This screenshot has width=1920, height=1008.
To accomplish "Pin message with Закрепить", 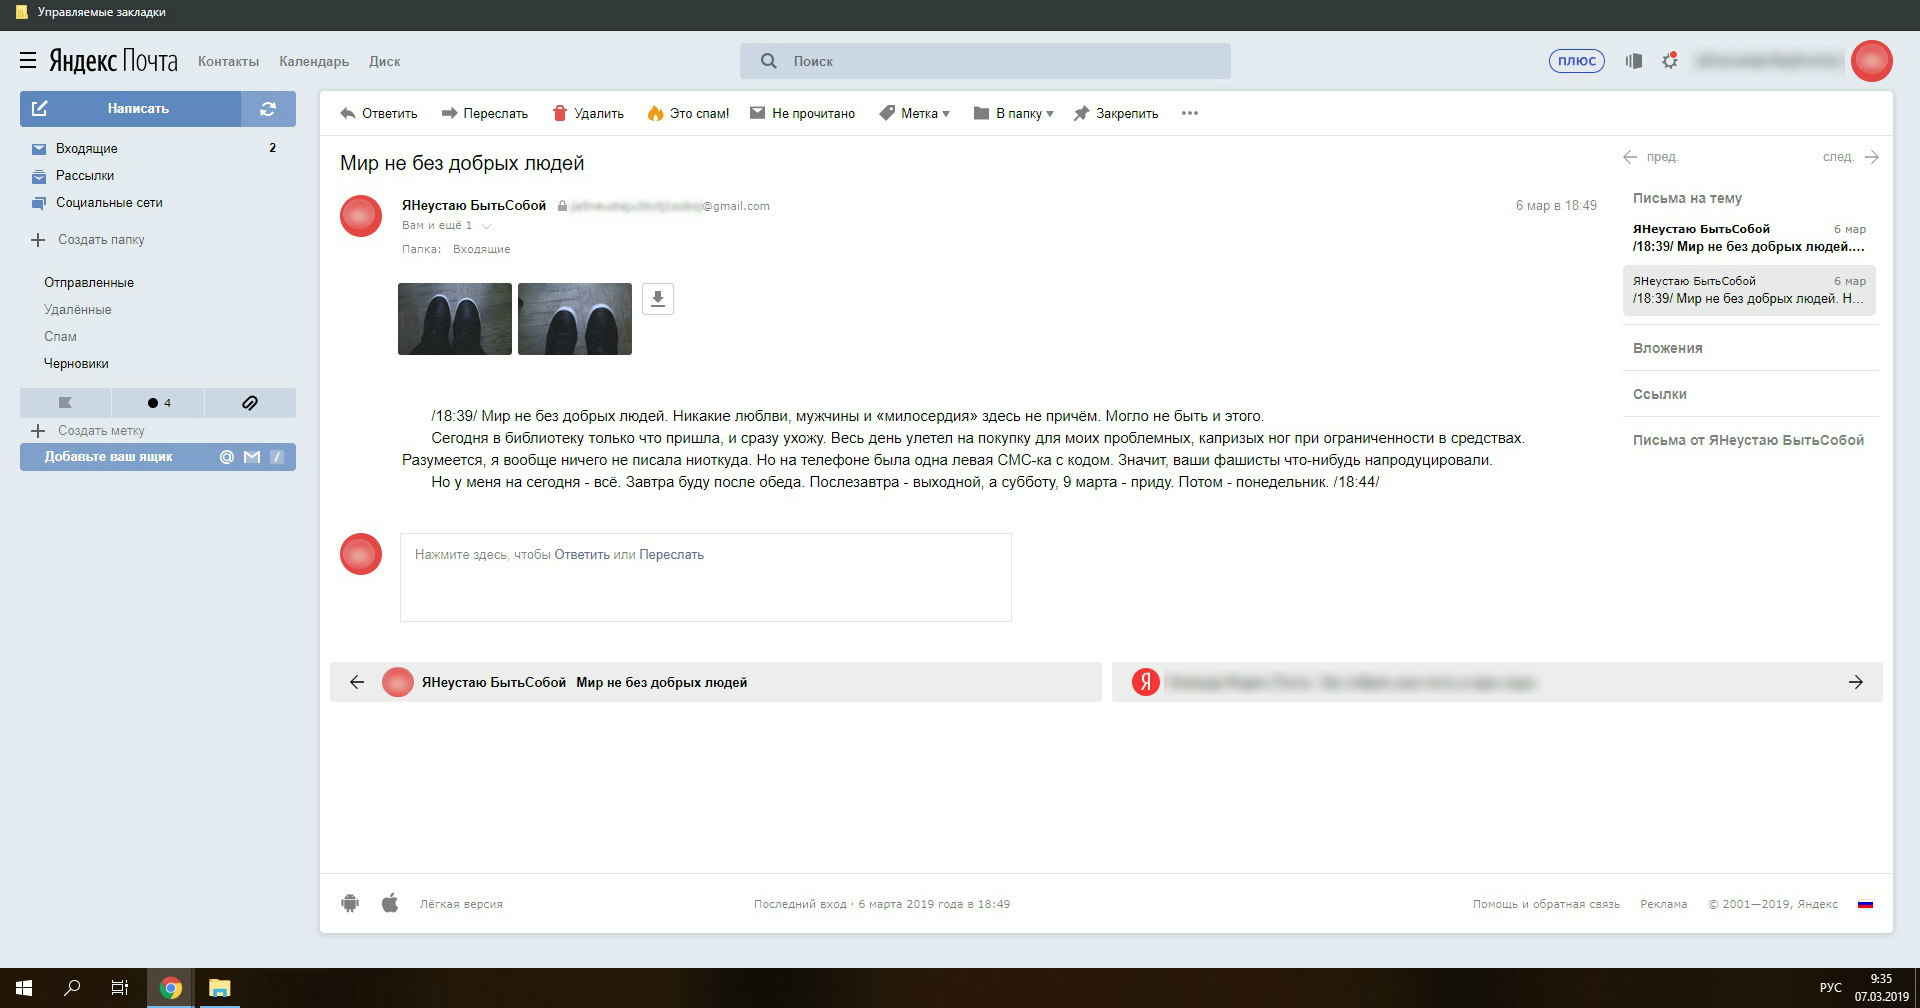I will coord(1115,113).
